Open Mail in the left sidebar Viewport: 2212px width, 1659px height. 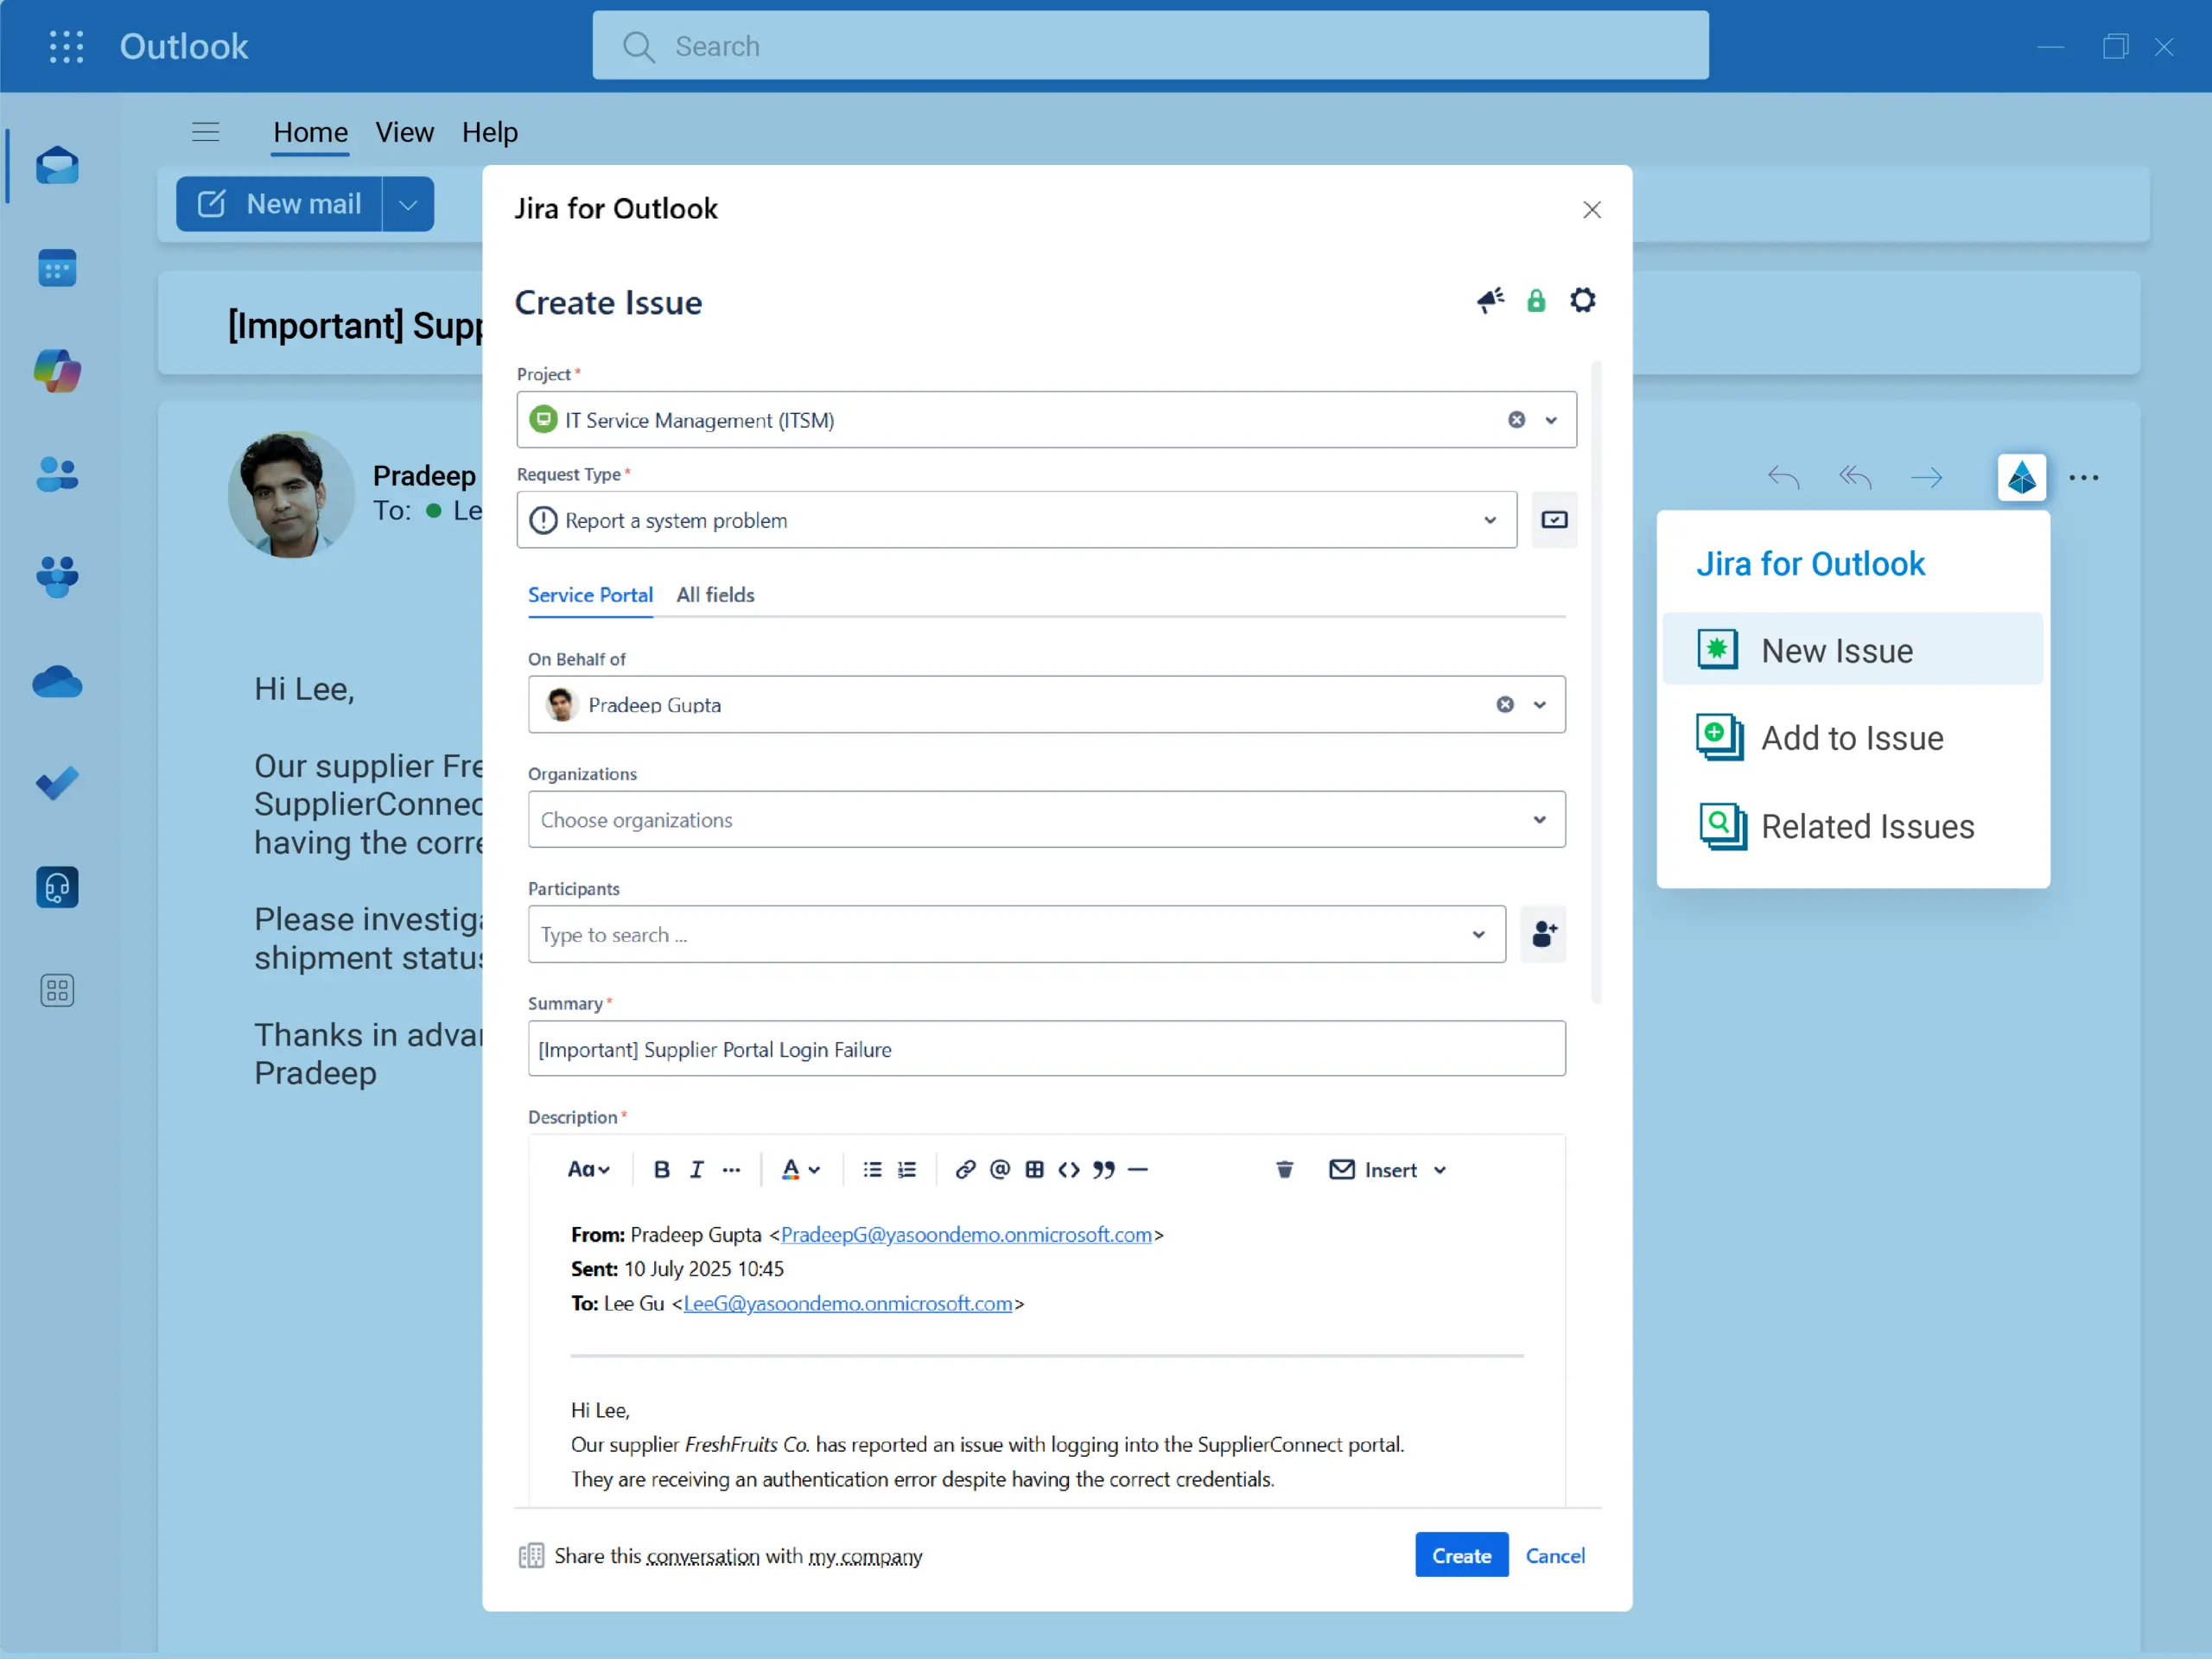point(57,165)
